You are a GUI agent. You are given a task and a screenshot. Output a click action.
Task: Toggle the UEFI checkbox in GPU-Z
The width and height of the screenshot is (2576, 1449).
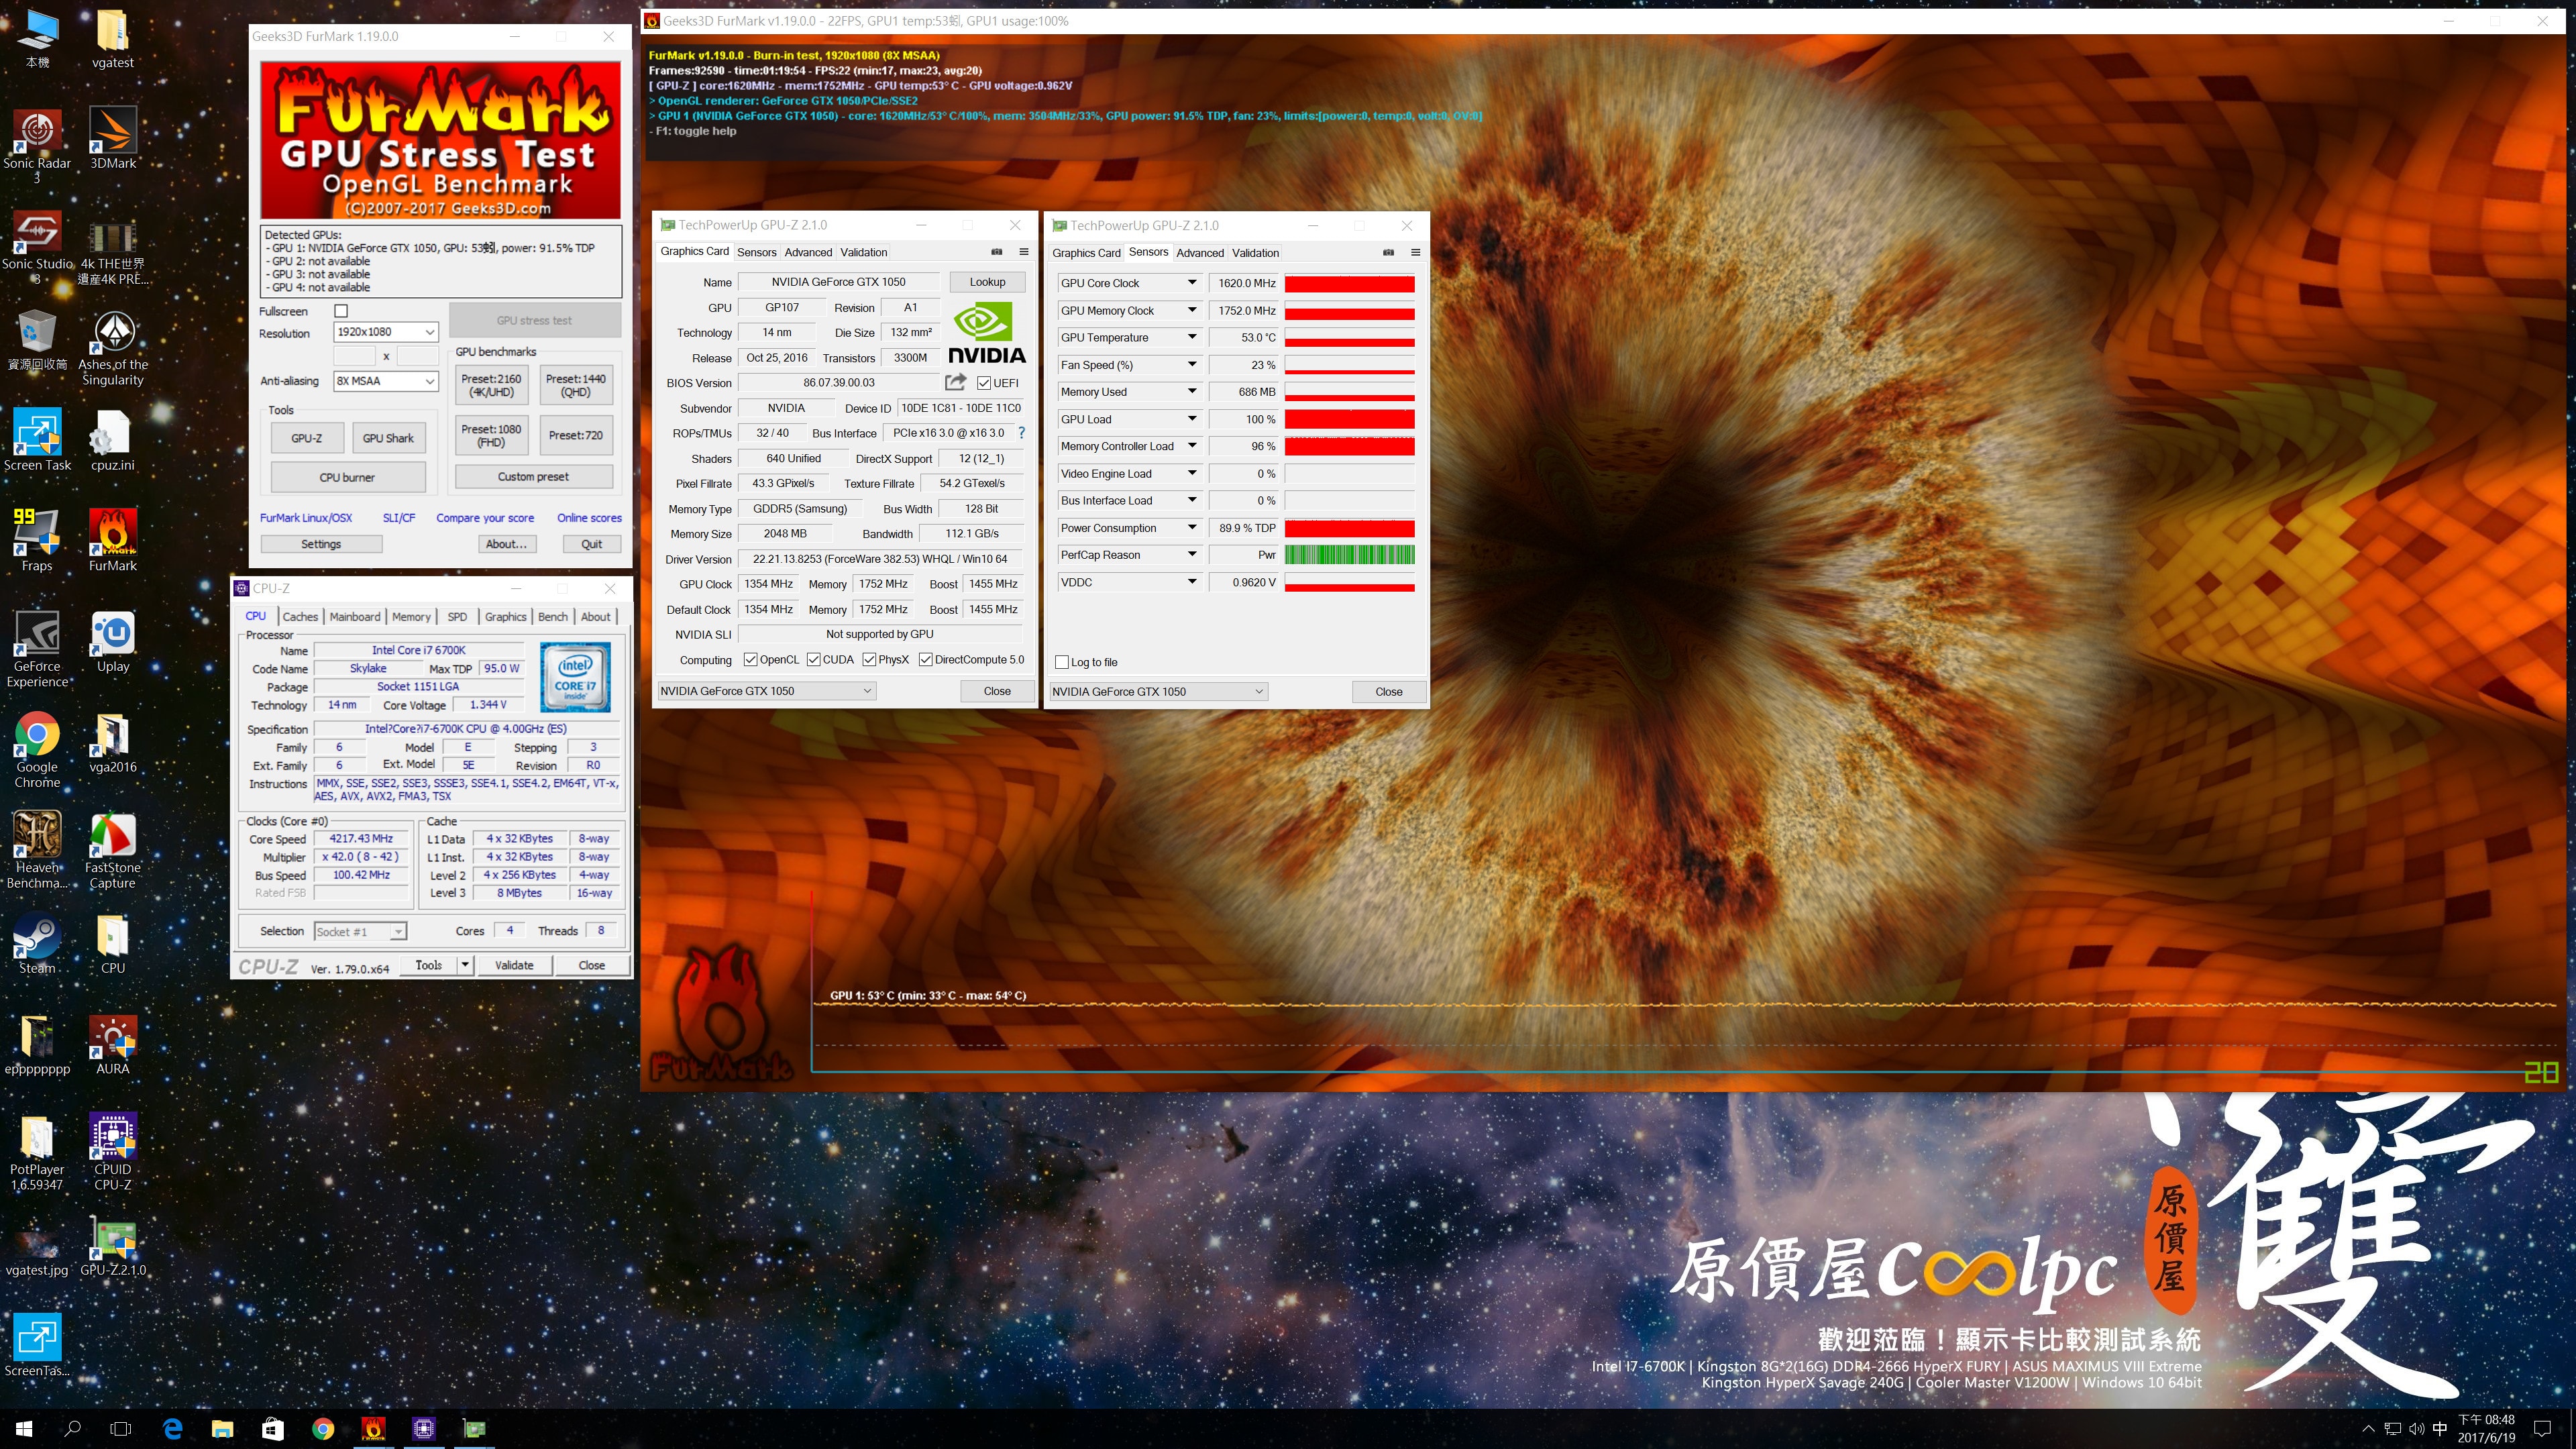click(984, 383)
